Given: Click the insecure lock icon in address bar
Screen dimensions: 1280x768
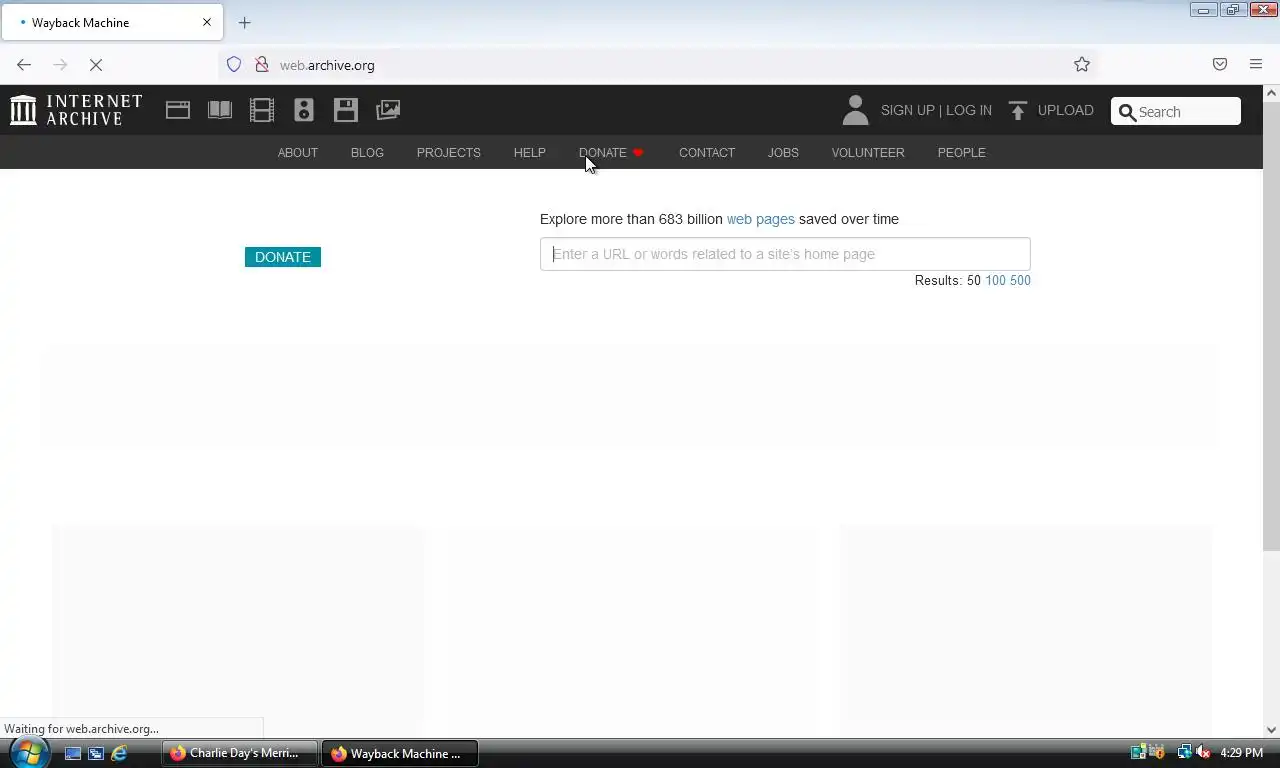Looking at the screenshot, I should coord(261,64).
